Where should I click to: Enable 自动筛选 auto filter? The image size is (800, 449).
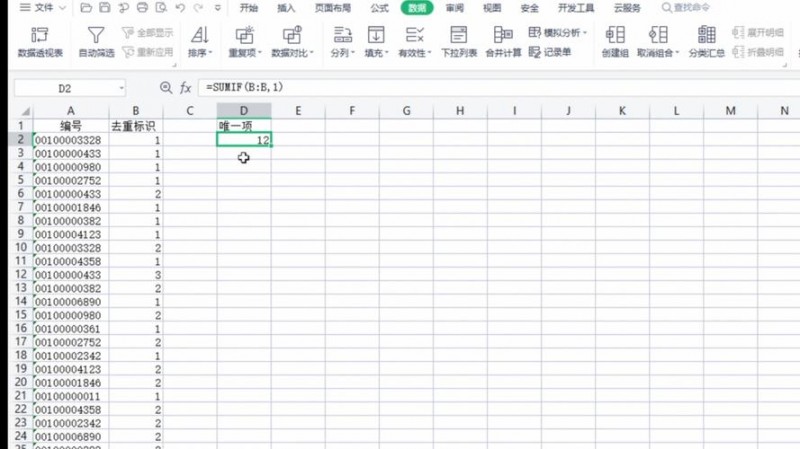[96, 42]
